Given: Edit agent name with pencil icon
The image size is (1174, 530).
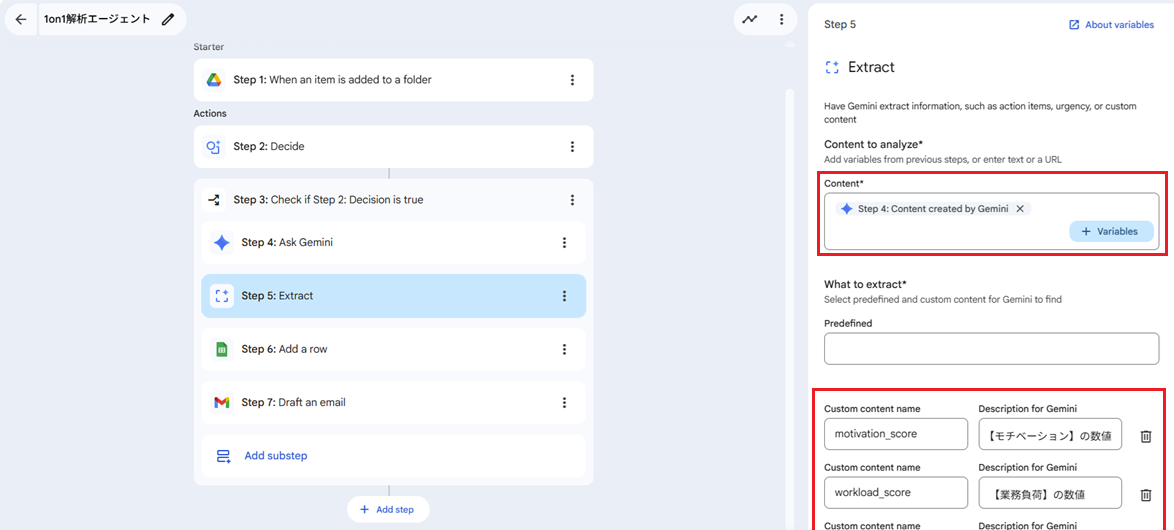Looking at the screenshot, I should coord(168,19).
